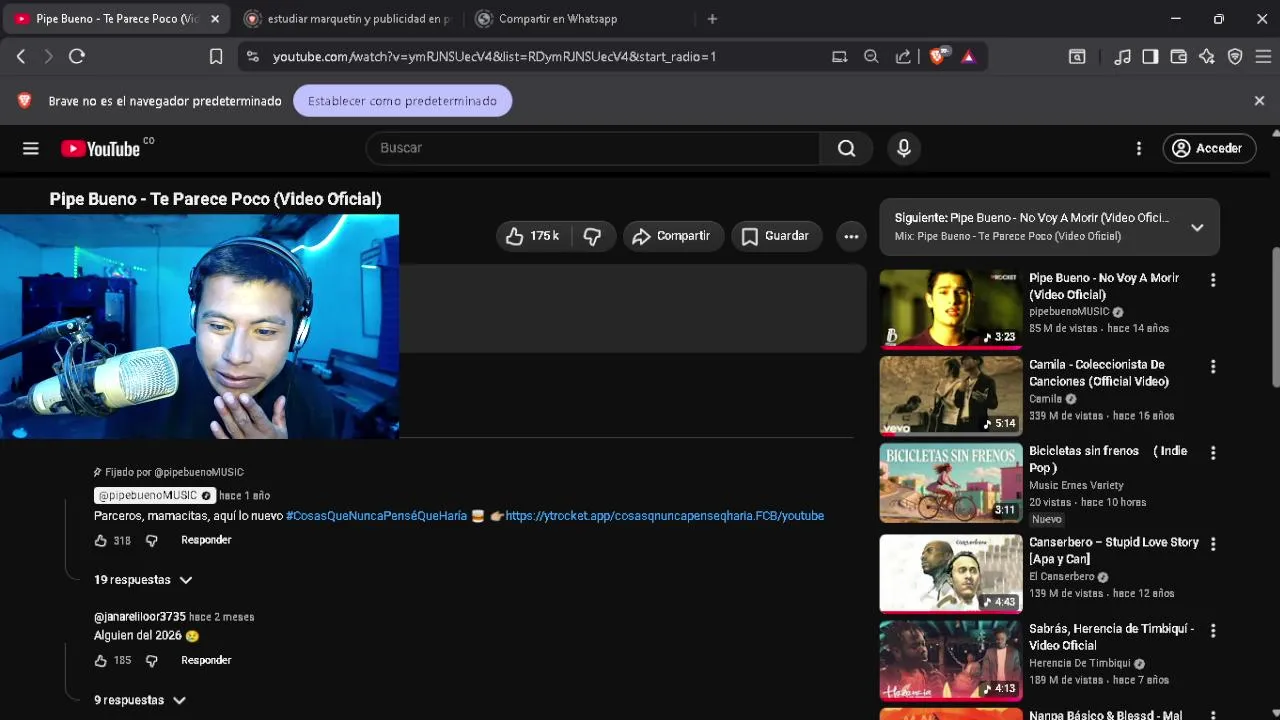The width and height of the screenshot is (1280, 720).
Task: Open the cast/install icon in address bar
Action: pyautogui.click(x=839, y=57)
